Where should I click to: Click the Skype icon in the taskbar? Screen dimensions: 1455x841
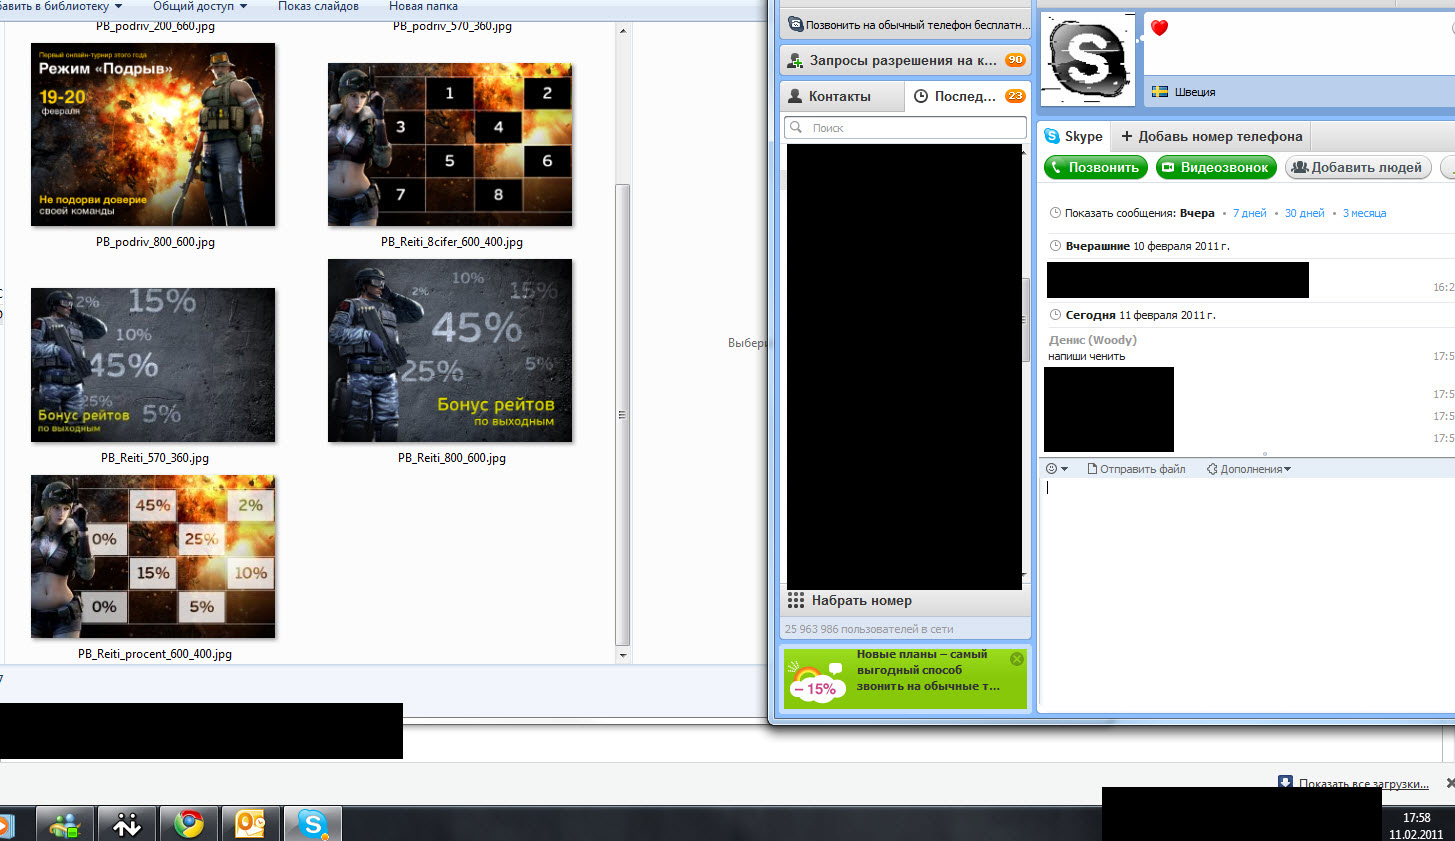pyautogui.click(x=313, y=824)
